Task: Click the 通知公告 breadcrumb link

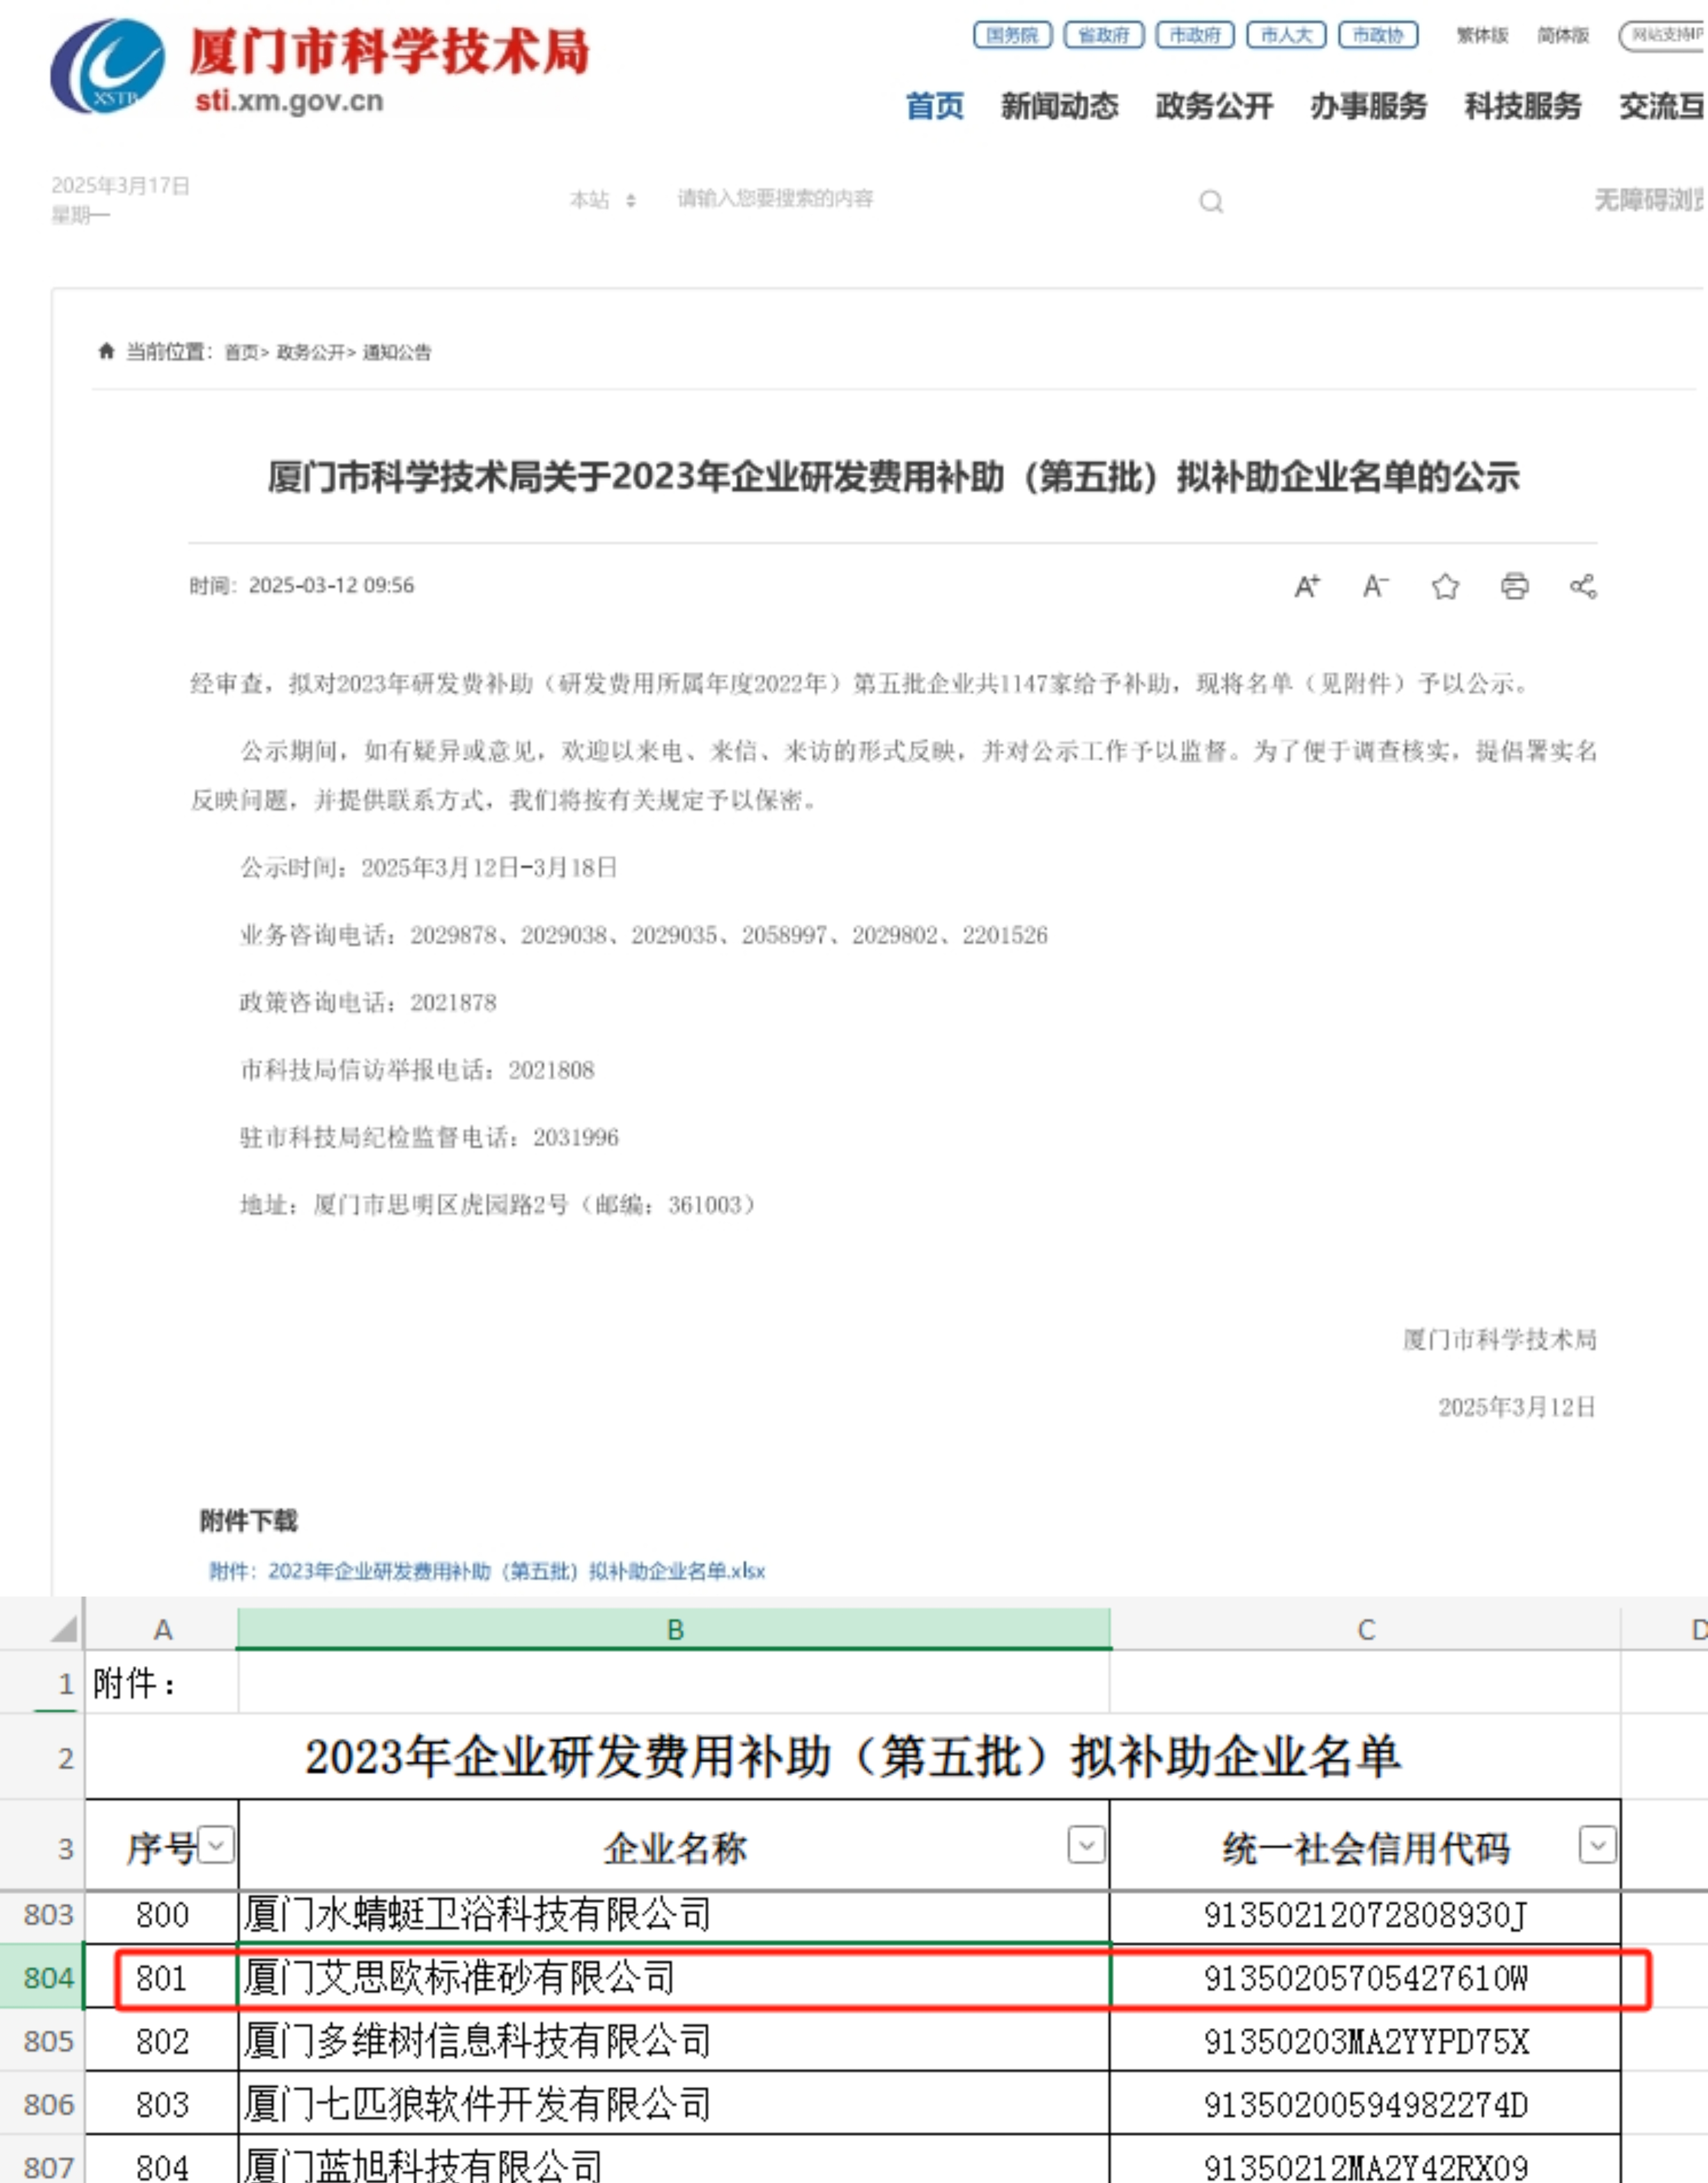Action: (397, 352)
